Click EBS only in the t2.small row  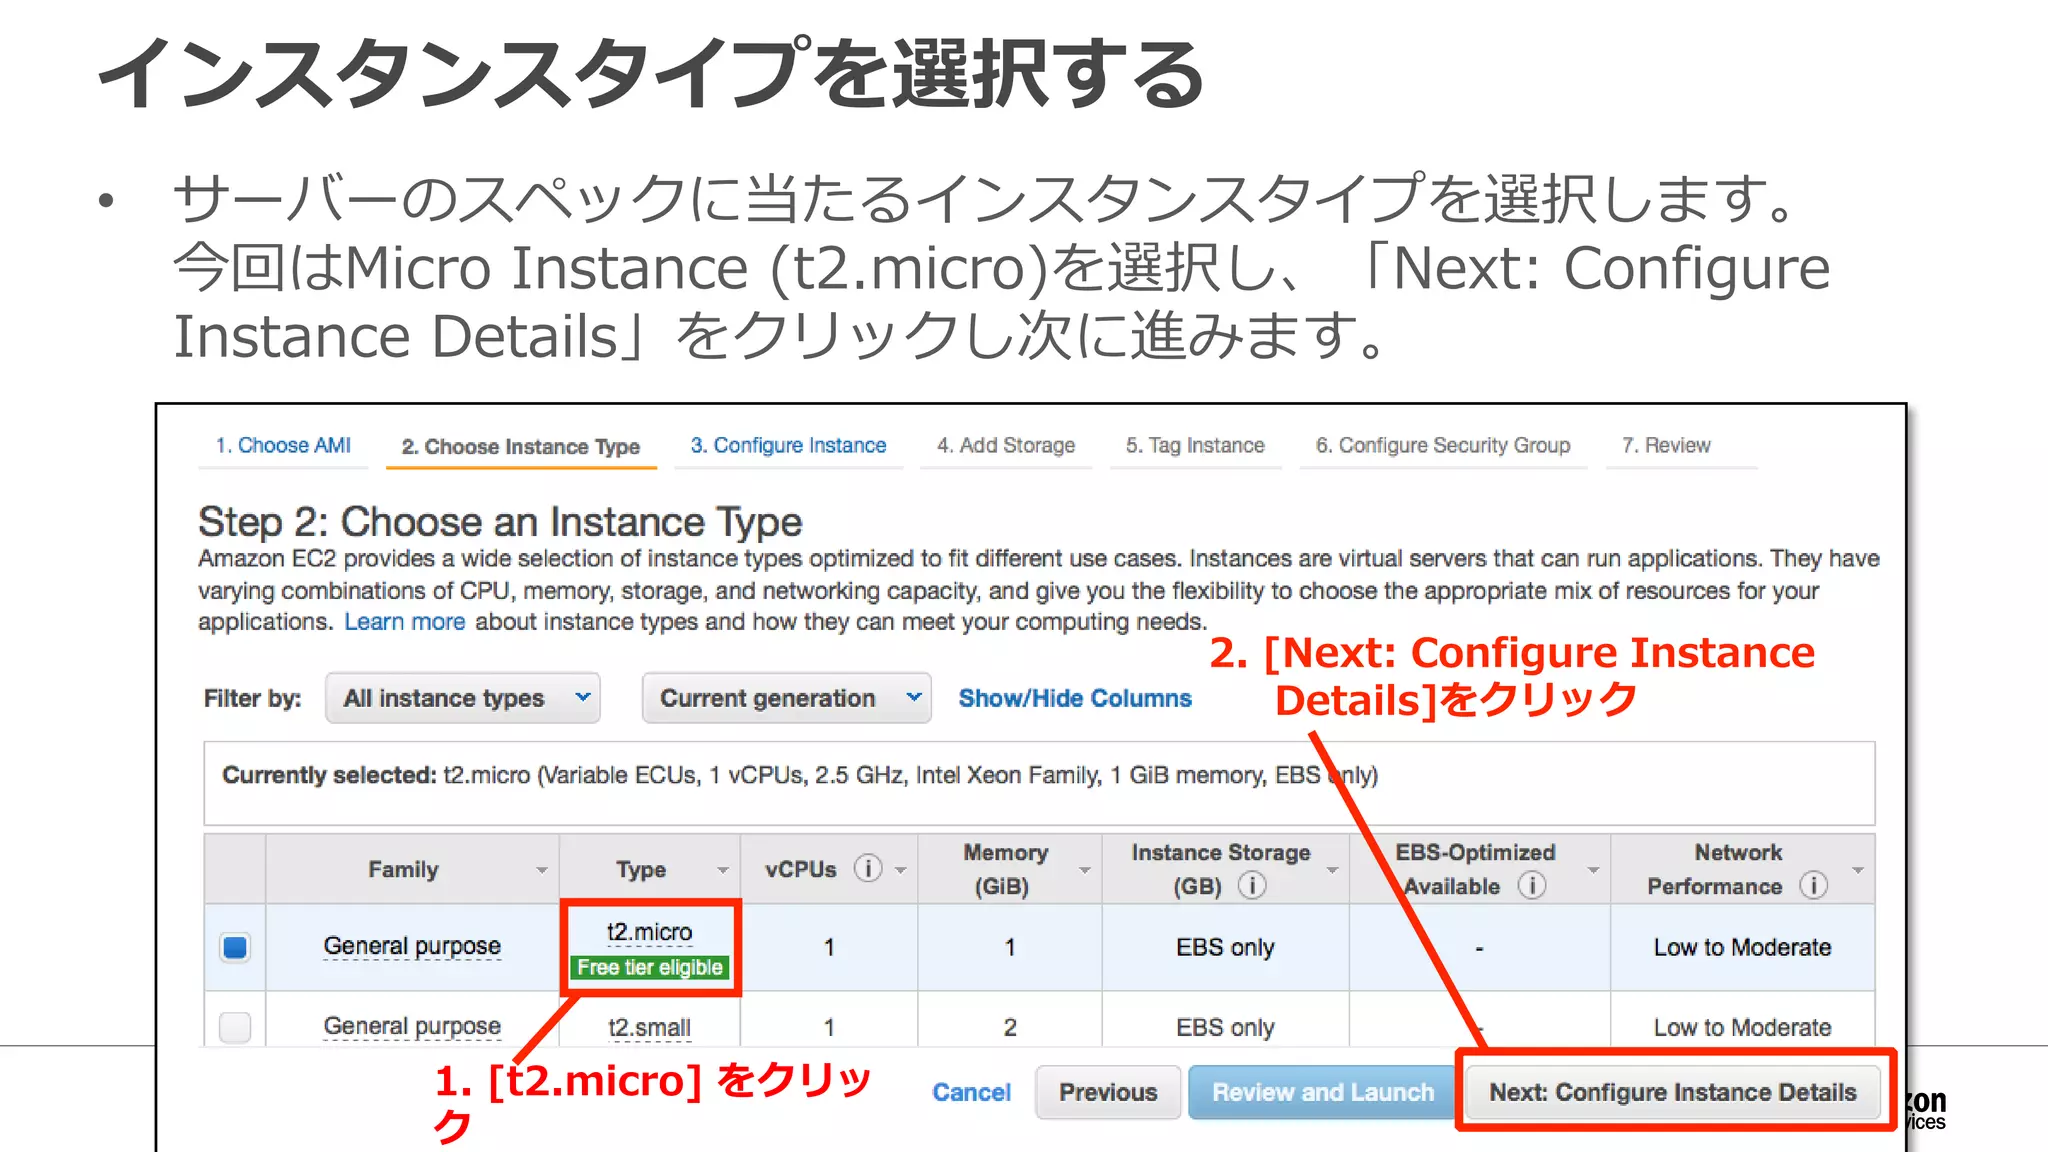1225,1027
